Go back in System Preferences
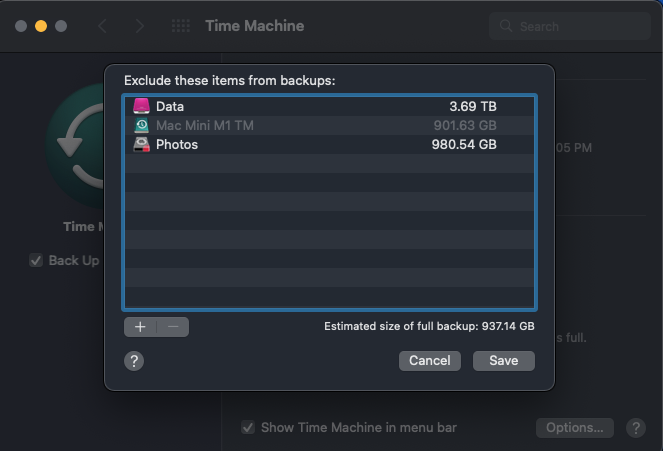The height and width of the screenshot is (451, 663). [103, 26]
